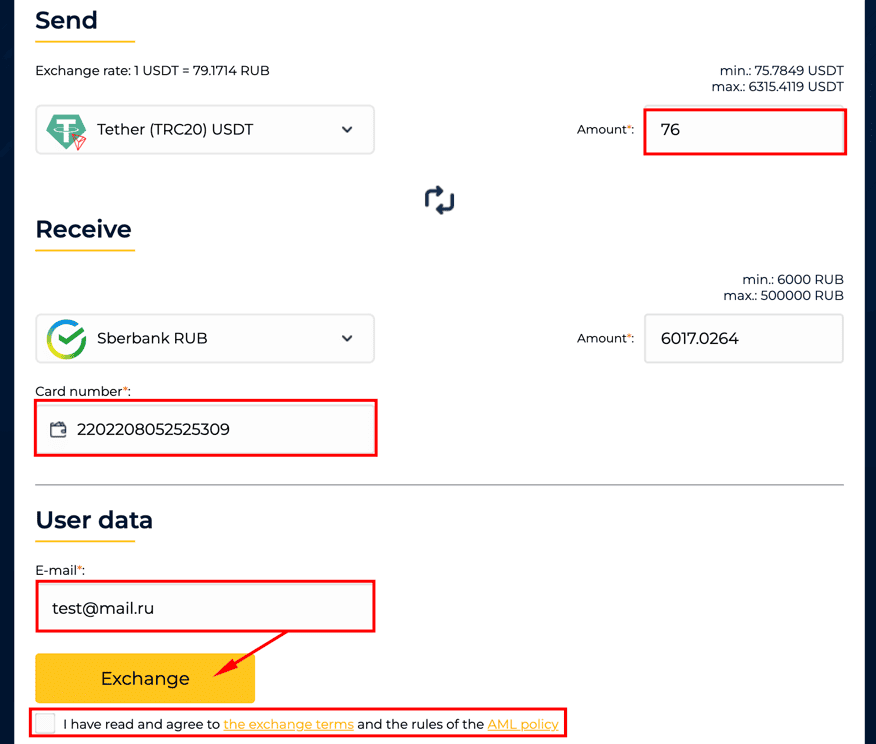Click the Amount label in Send section
Viewport: 876px width, 744px height.
pyautogui.click(x=605, y=130)
